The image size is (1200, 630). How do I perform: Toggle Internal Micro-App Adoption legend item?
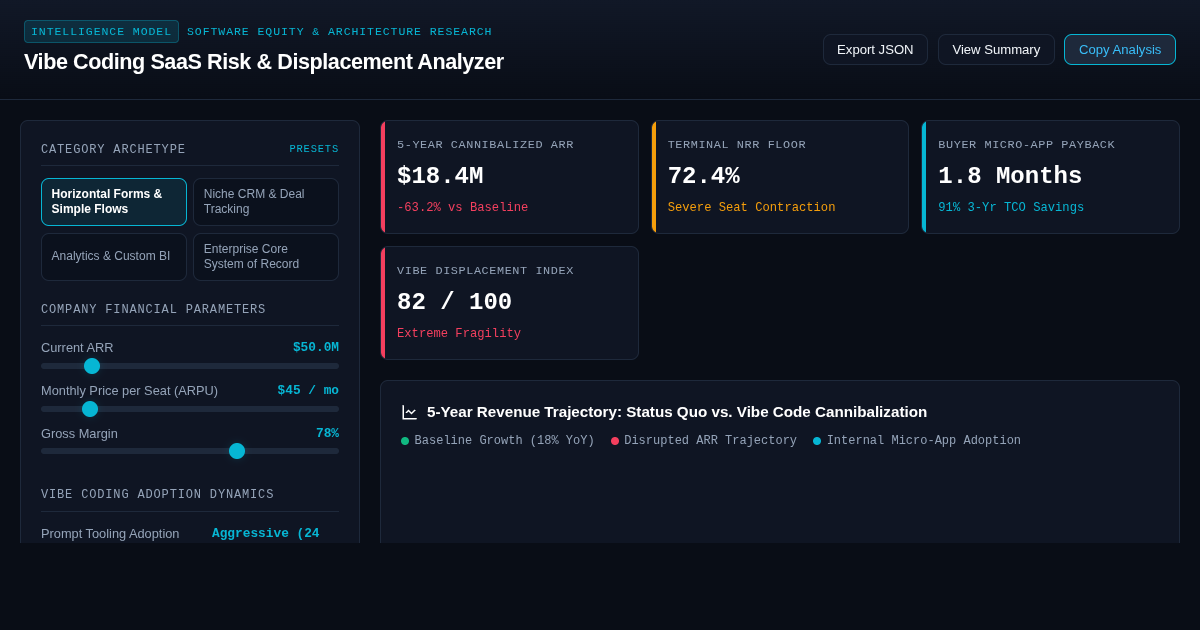917,441
